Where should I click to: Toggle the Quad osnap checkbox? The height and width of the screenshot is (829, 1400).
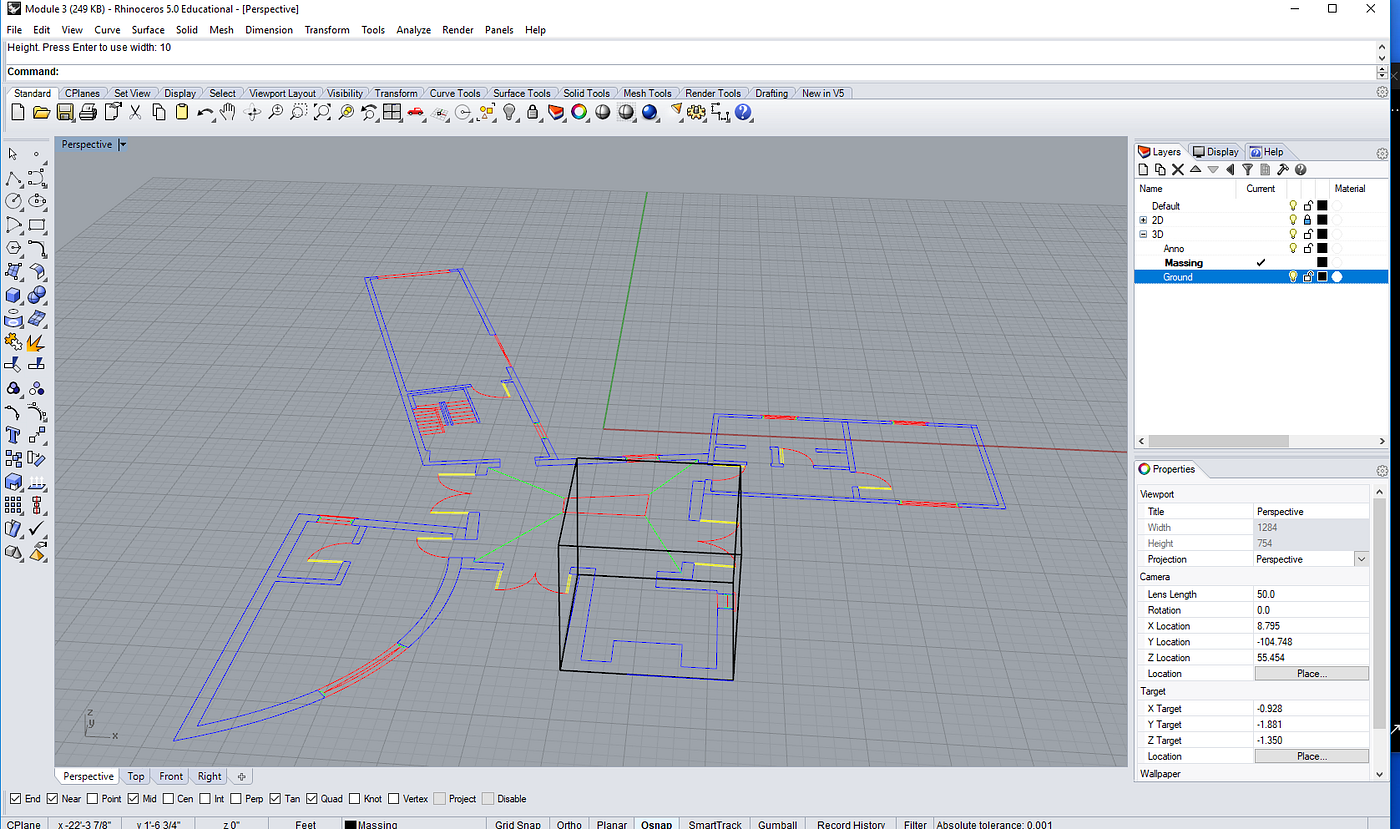312,799
